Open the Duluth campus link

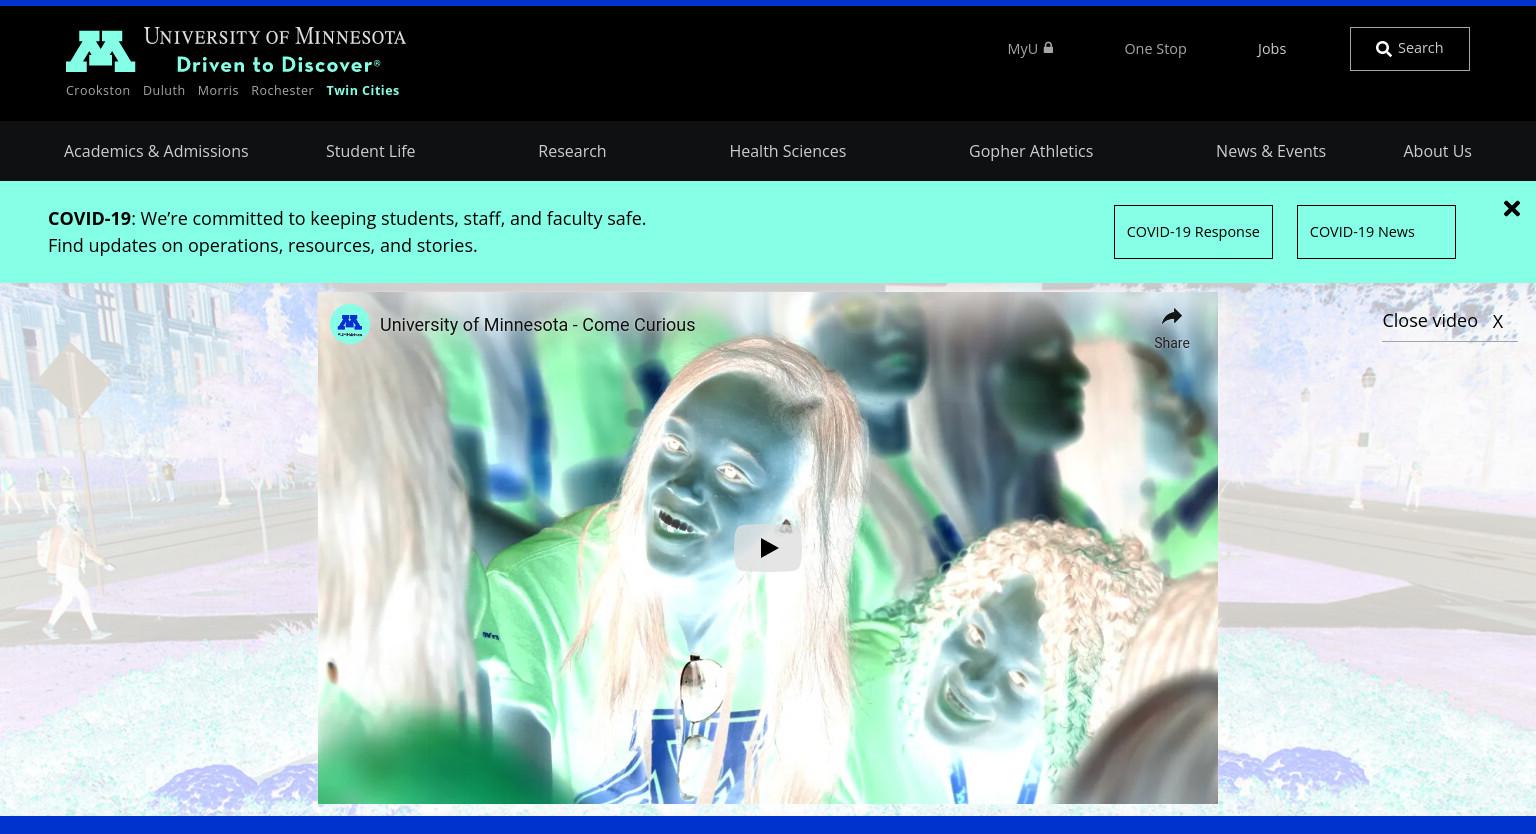pyautogui.click(x=164, y=90)
